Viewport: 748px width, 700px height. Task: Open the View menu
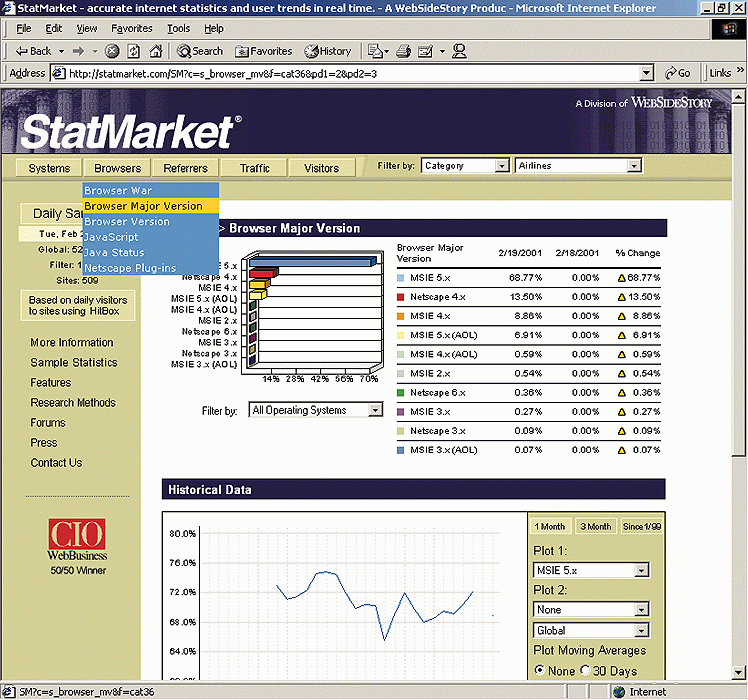[87, 29]
